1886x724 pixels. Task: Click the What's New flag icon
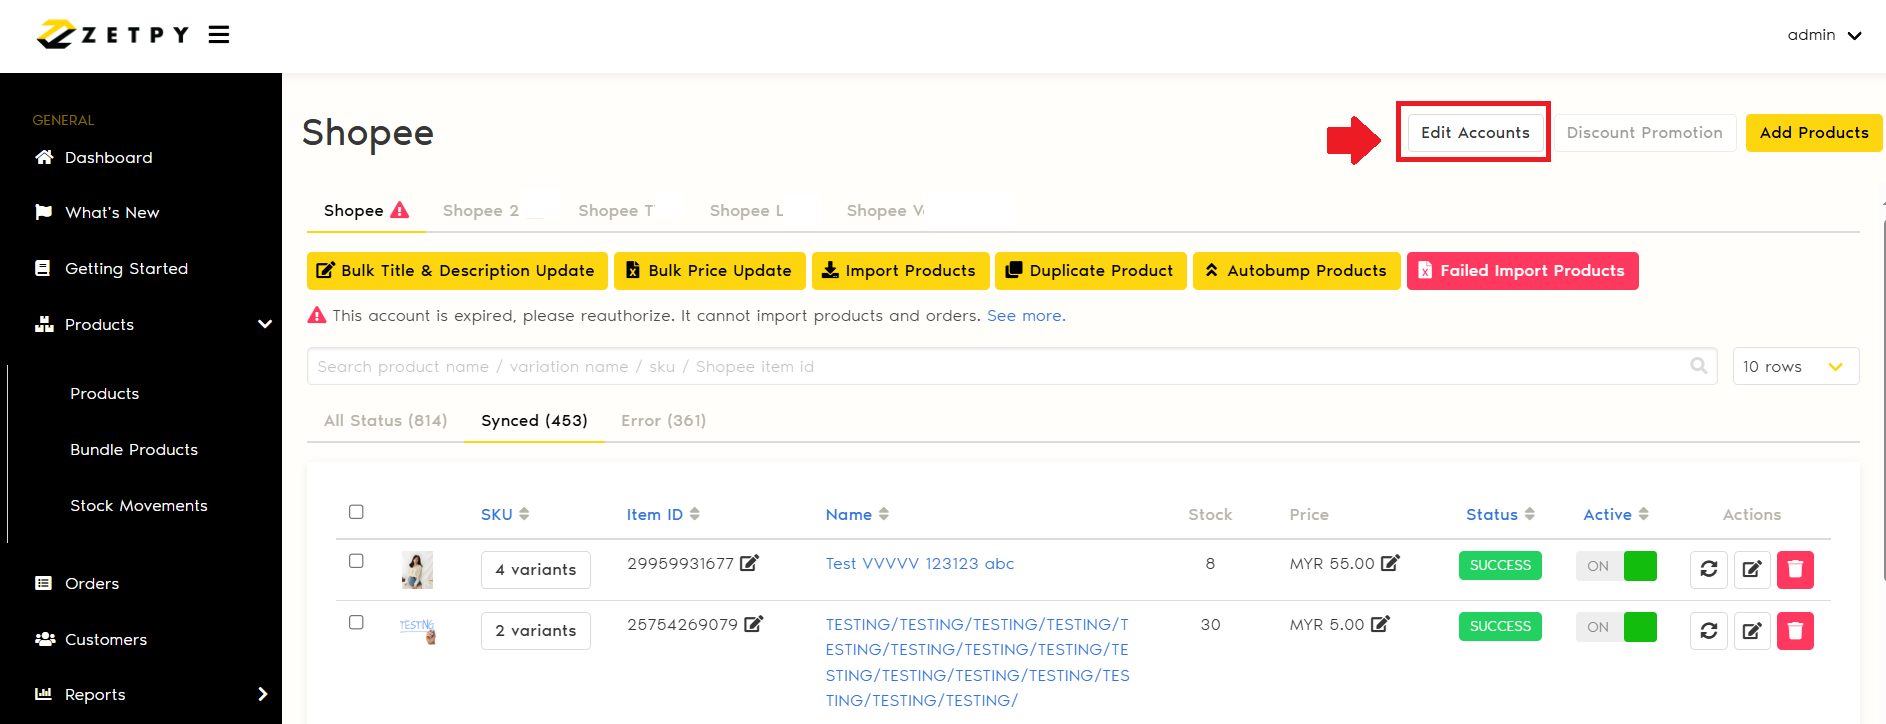coord(43,212)
